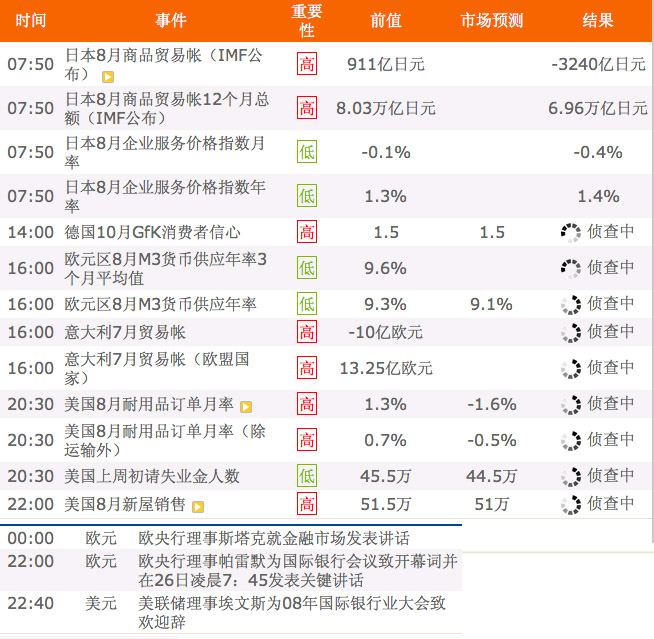Click event 美国8月耐用品订单月率（除运输外）
Image resolution: width=654 pixels, height=639 pixels.
165,440
